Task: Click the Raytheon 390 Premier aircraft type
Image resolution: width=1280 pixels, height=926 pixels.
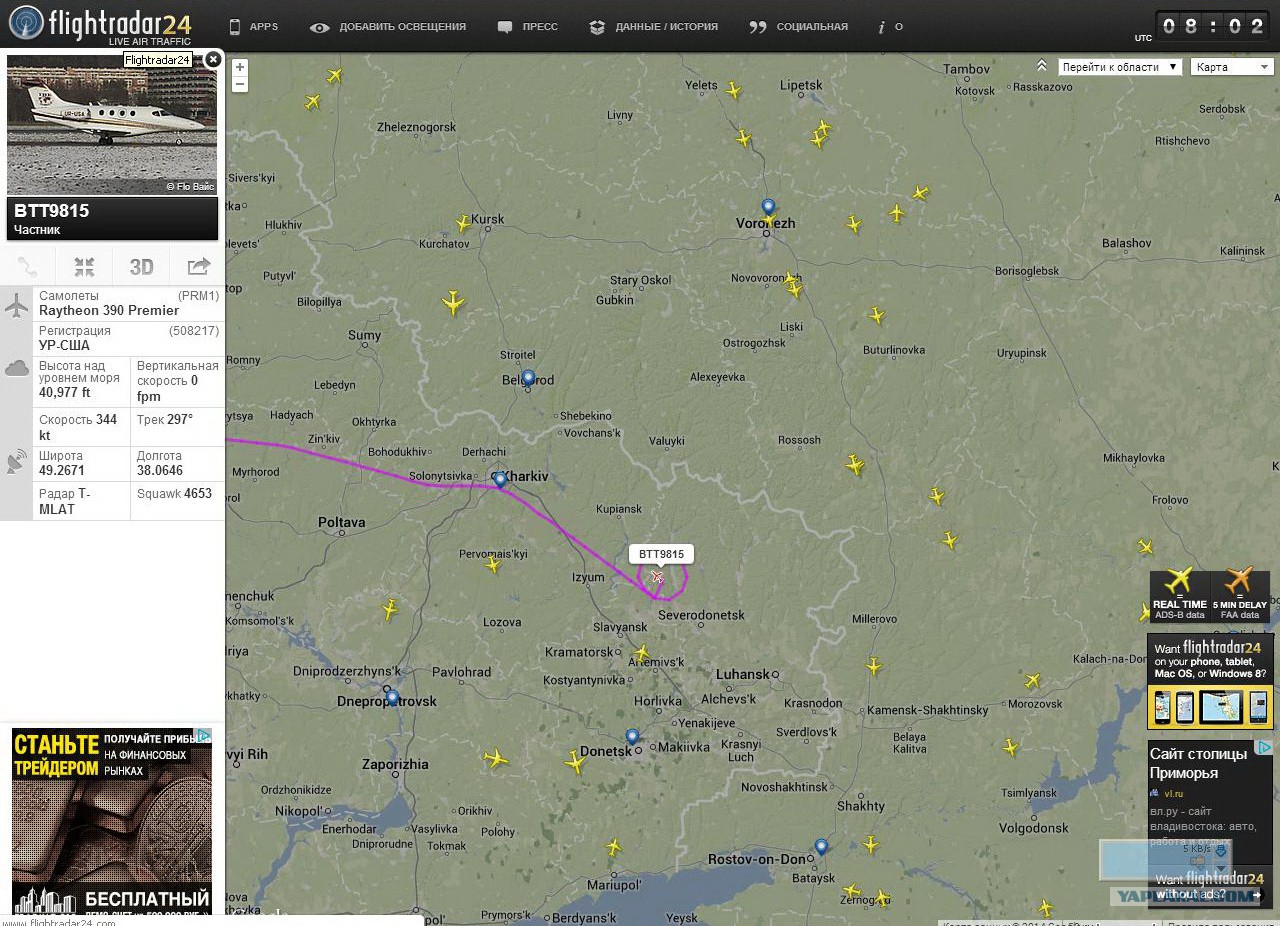Action: pos(109,311)
